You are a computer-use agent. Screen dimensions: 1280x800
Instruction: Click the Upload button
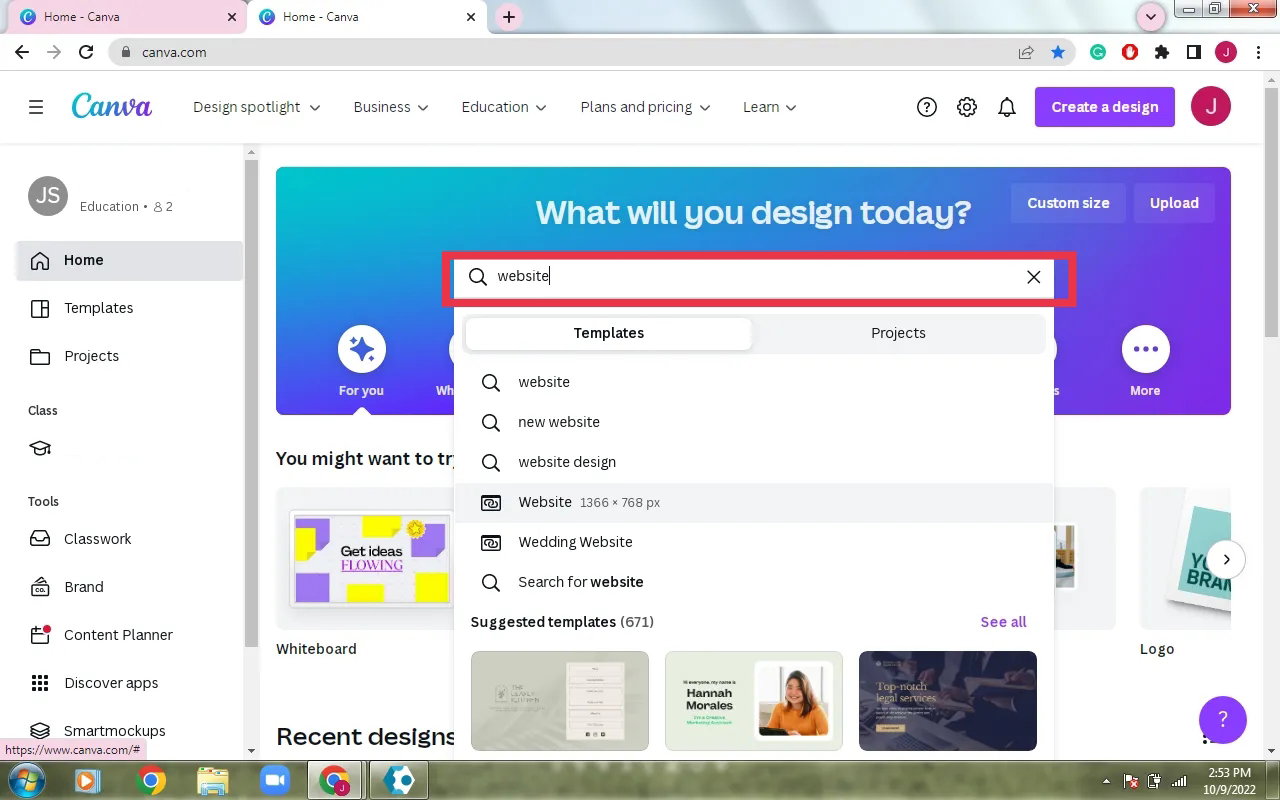(1174, 203)
